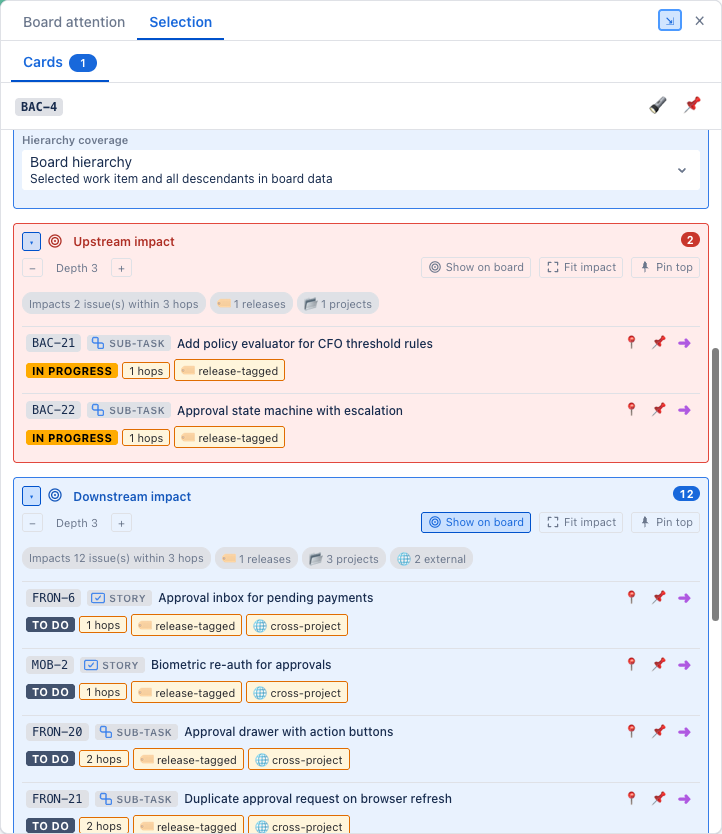Click the Downstream count badge 12

686,494
